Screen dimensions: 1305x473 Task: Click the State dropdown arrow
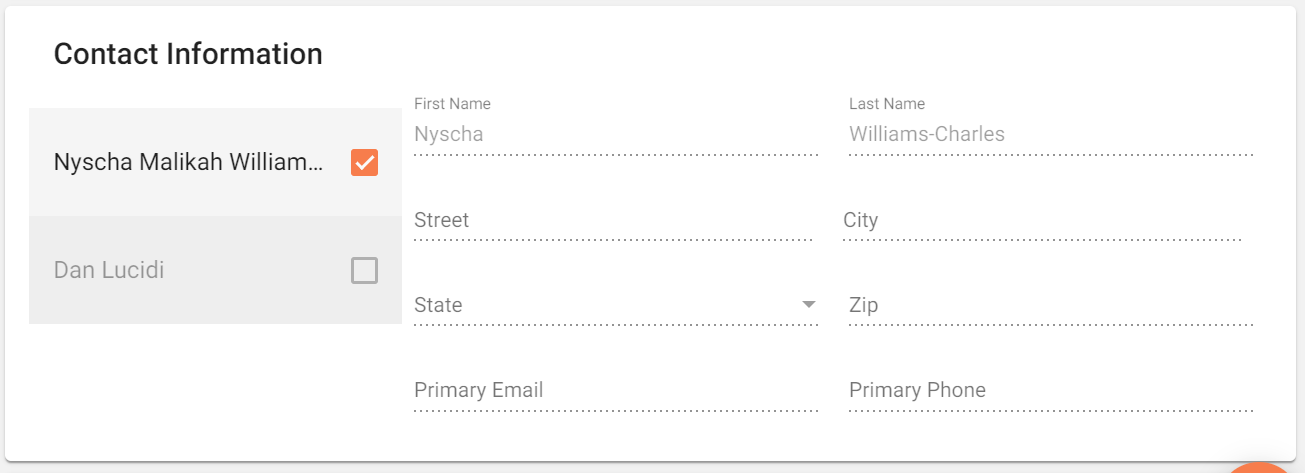[809, 305]
